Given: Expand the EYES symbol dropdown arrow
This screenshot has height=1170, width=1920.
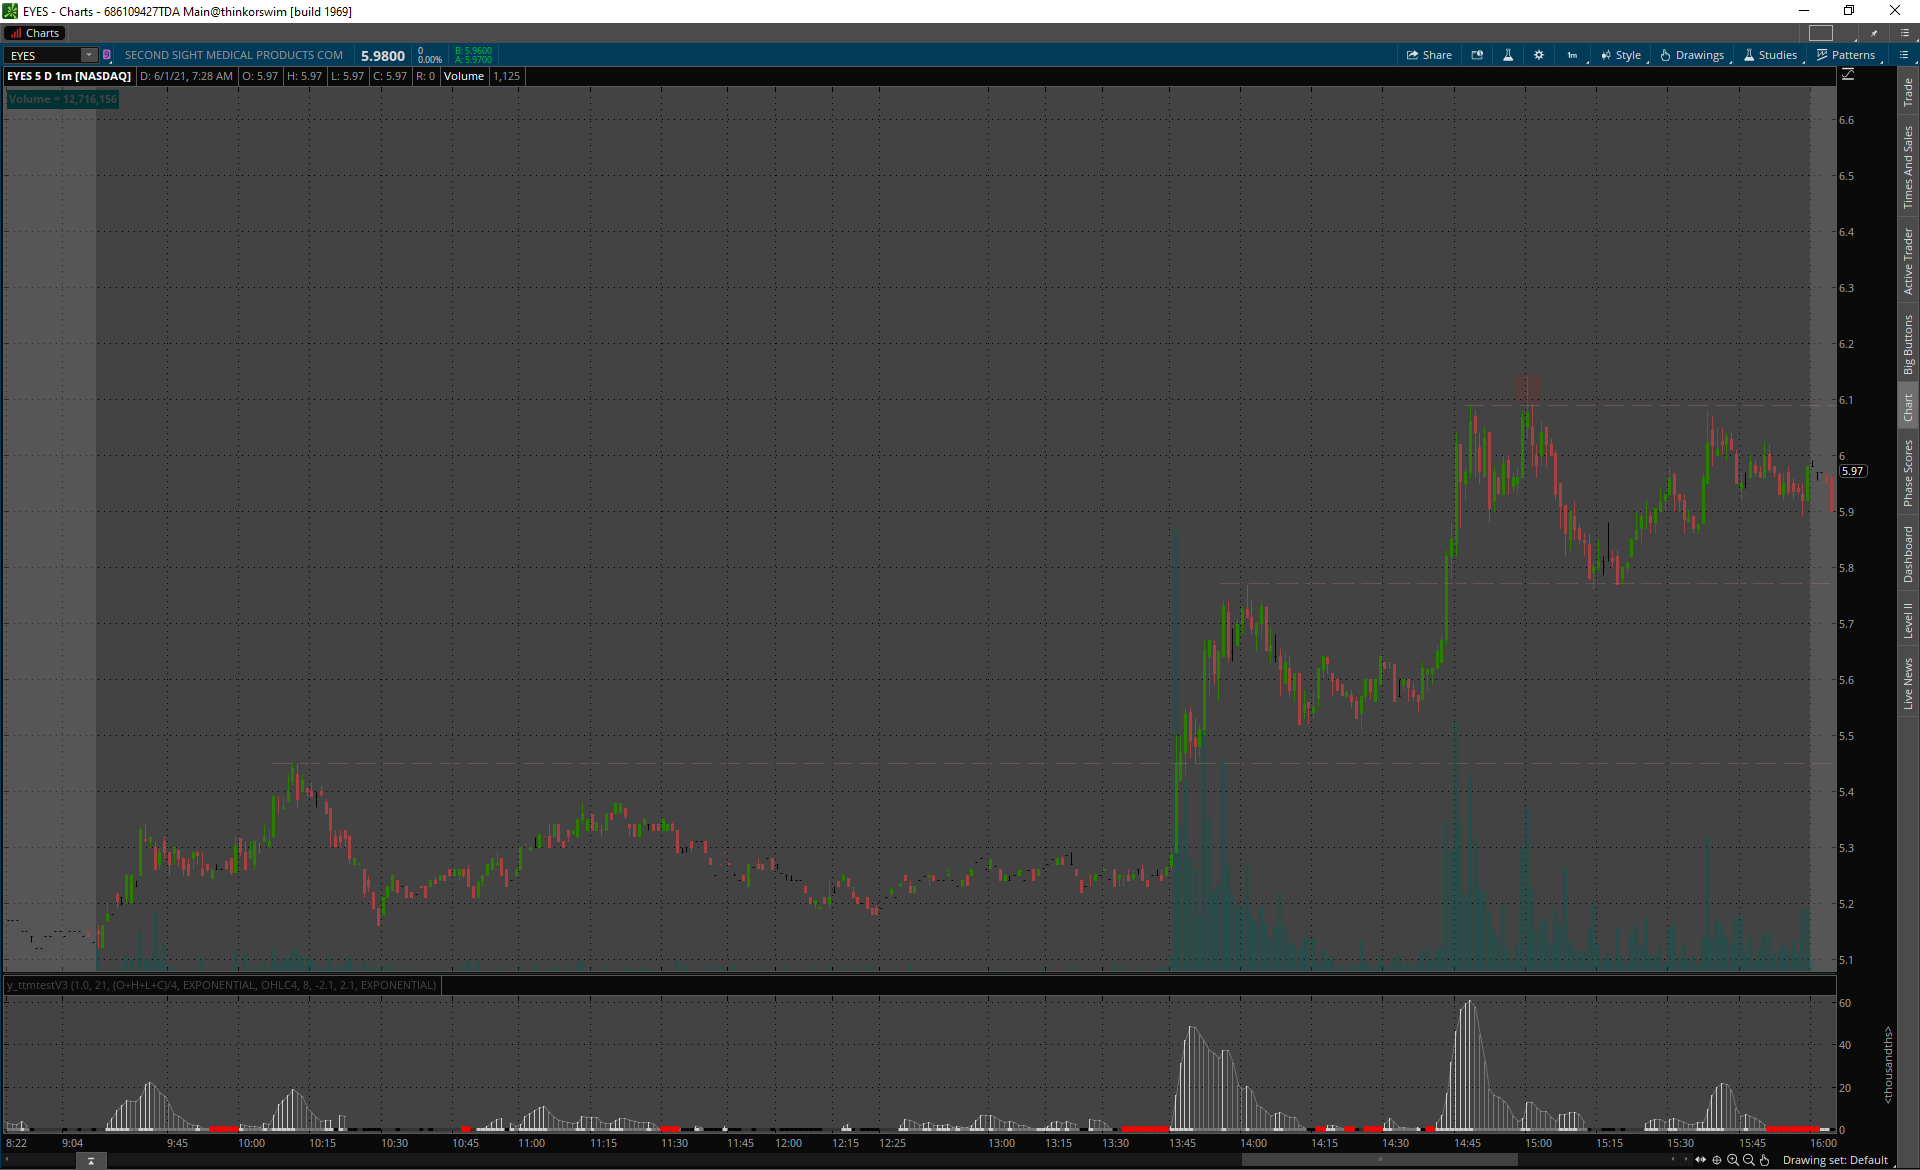Looking at the screenshot, I should point(89,55).
